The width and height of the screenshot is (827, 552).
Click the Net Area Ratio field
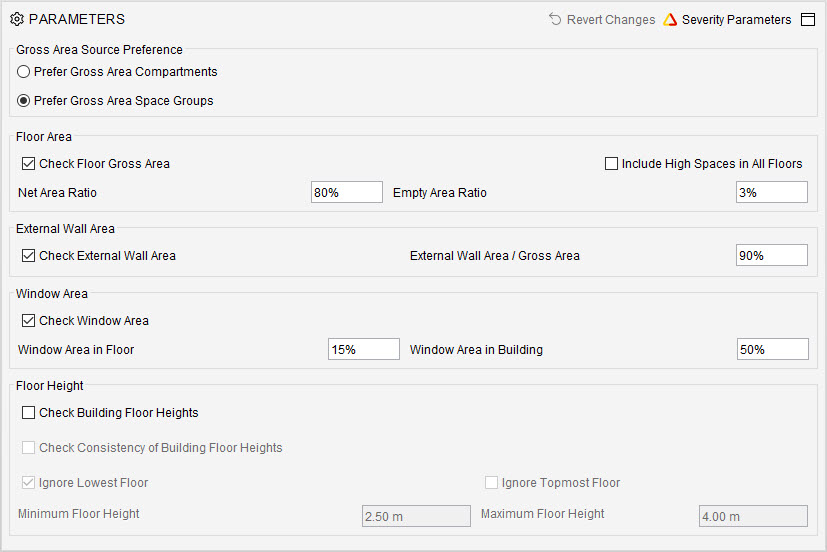(347, 192)
